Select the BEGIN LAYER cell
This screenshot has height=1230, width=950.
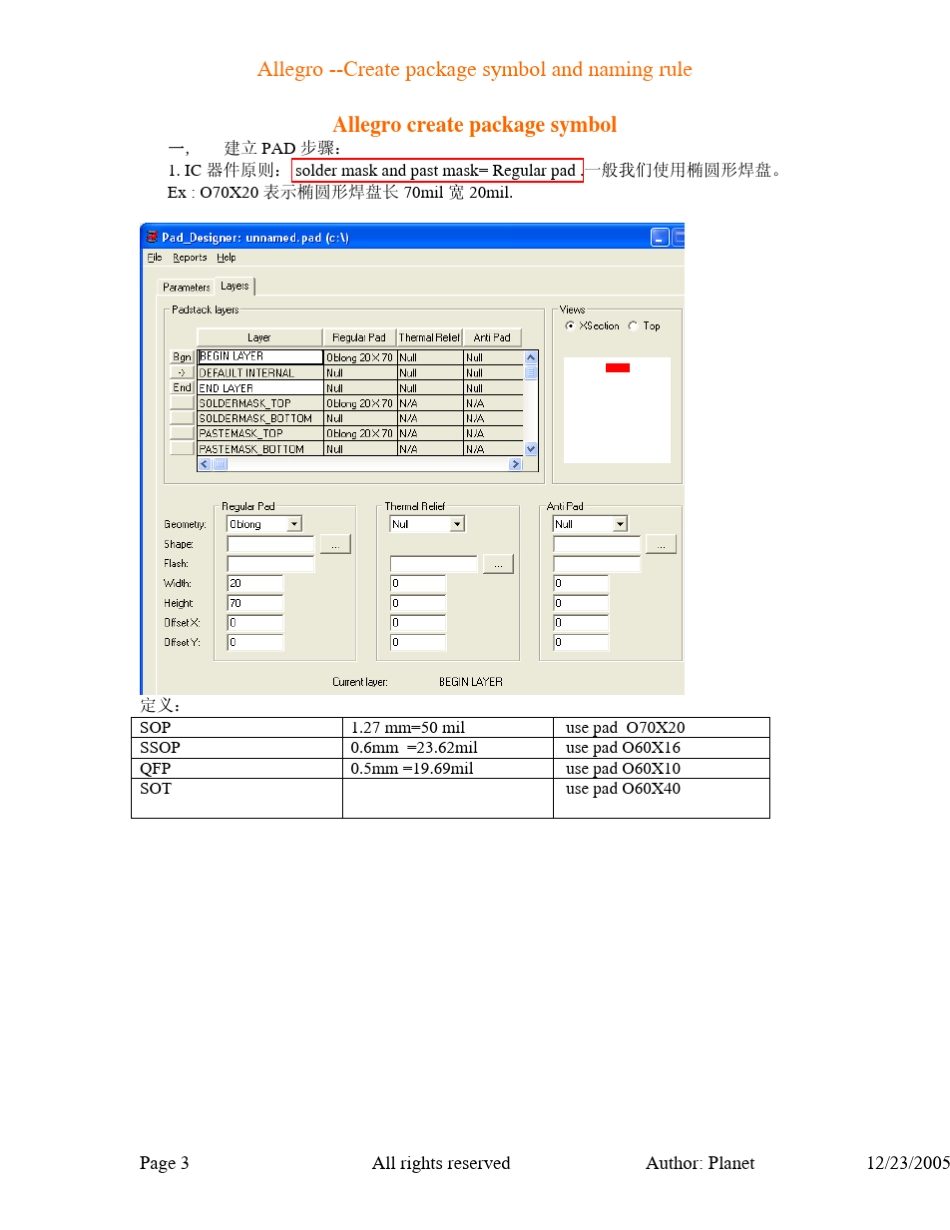pos(259,356)
